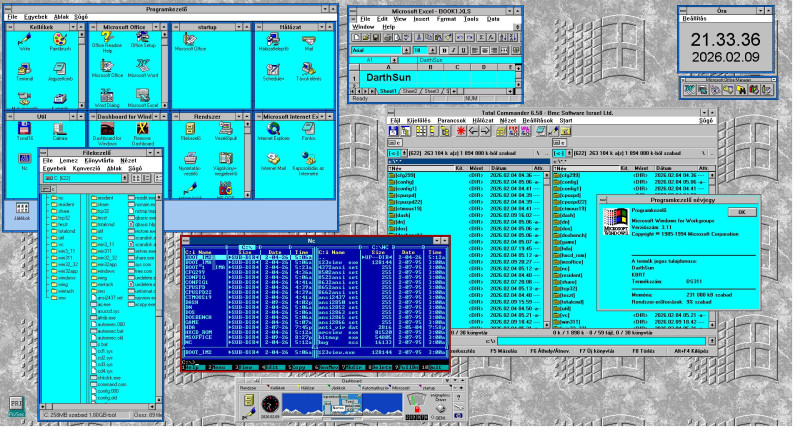800x434 pixels.
Task: Select the Terminal icon in Kellékek
Action: pos(24,72)
